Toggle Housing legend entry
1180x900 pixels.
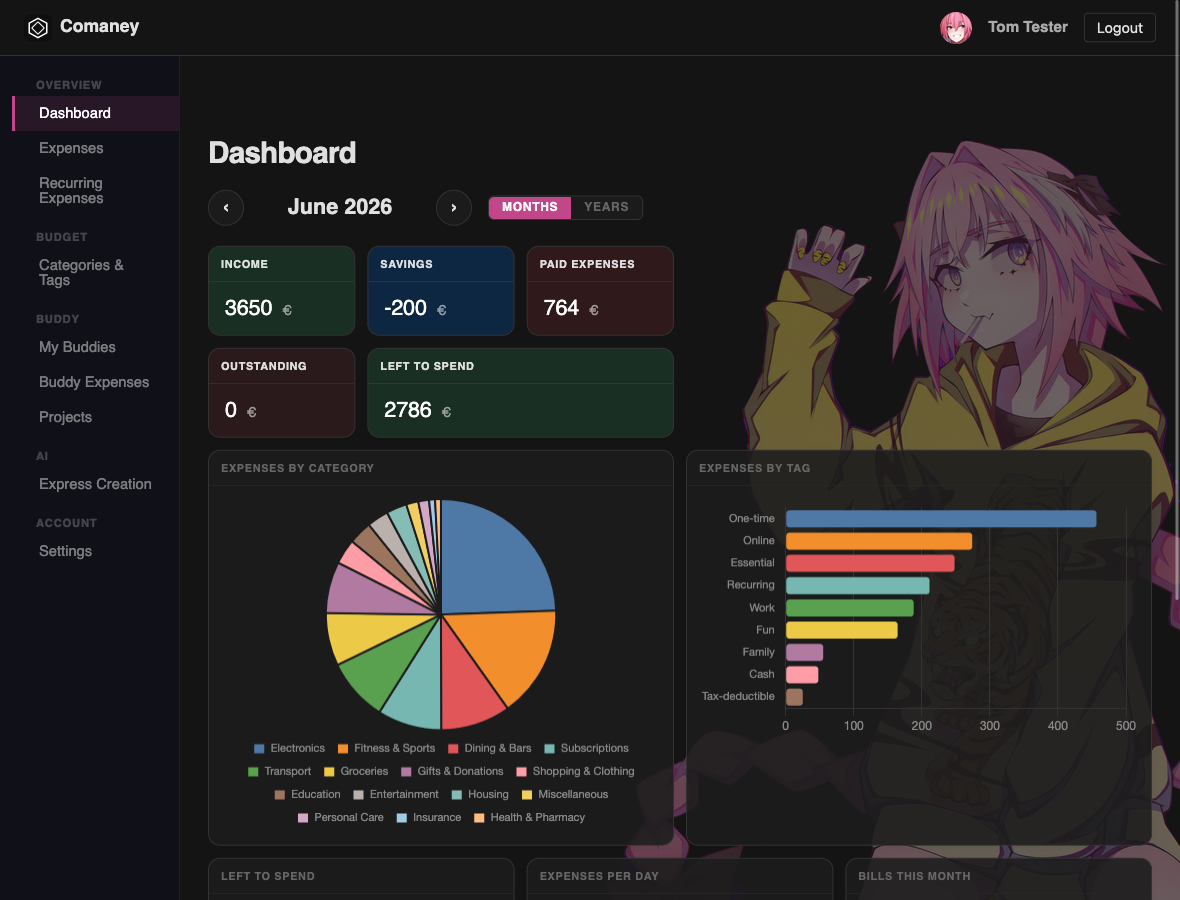(x=480, y=795)
